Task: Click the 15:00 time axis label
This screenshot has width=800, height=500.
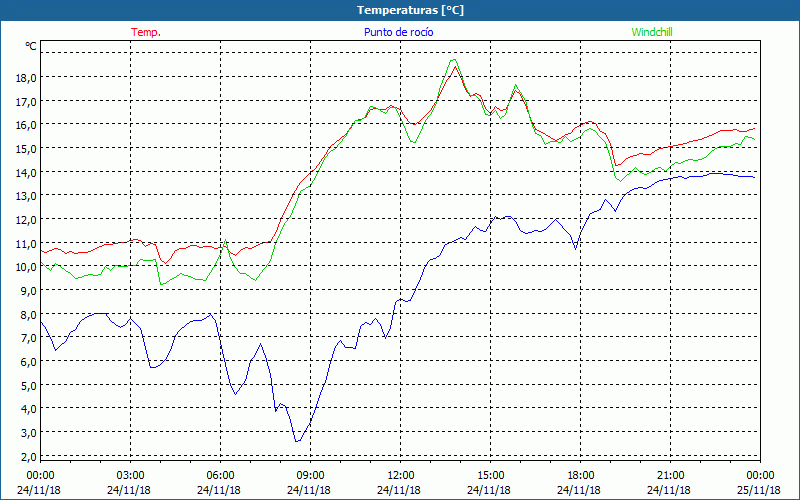Action: (x=490, y=476)
